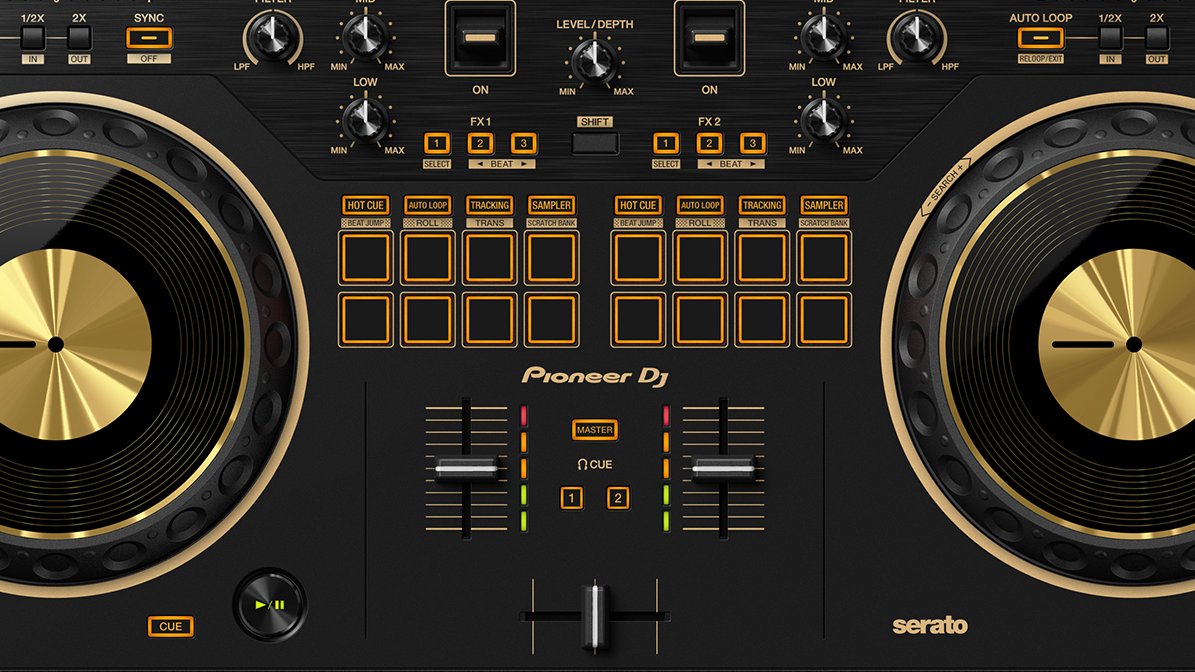
Task: Trigger bottom-row pad under left SAMPLER
Action: pyautogui.click(x=551, y=320)
